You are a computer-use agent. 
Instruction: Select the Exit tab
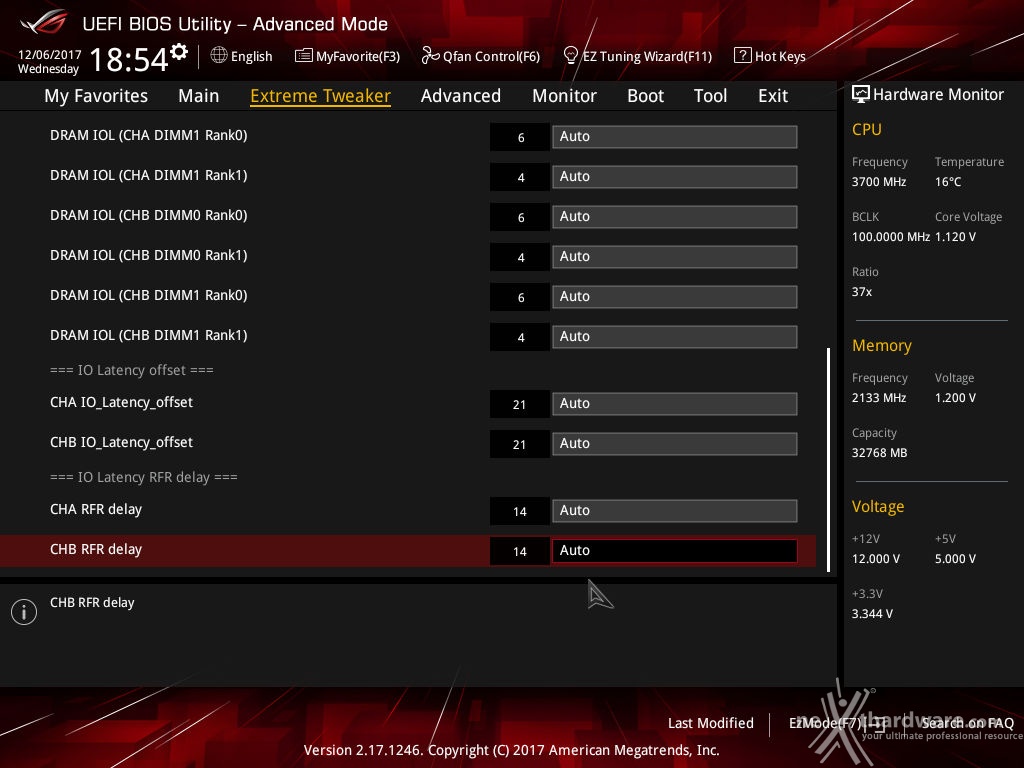point(773,96)
